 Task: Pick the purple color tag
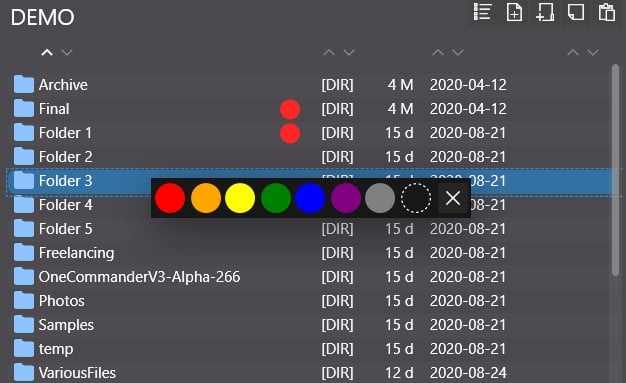346,198
